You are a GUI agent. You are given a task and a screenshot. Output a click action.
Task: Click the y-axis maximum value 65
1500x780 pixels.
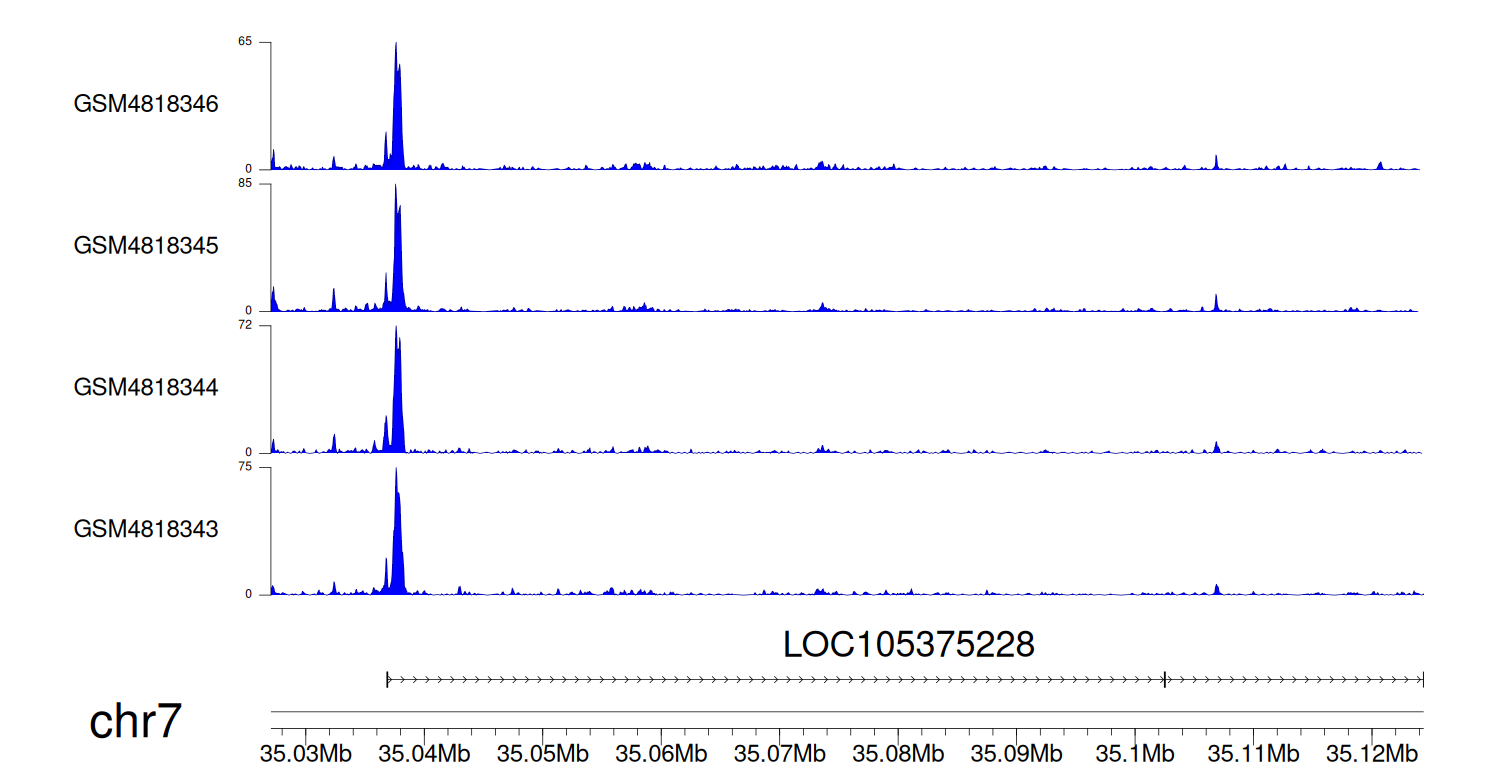245,42
